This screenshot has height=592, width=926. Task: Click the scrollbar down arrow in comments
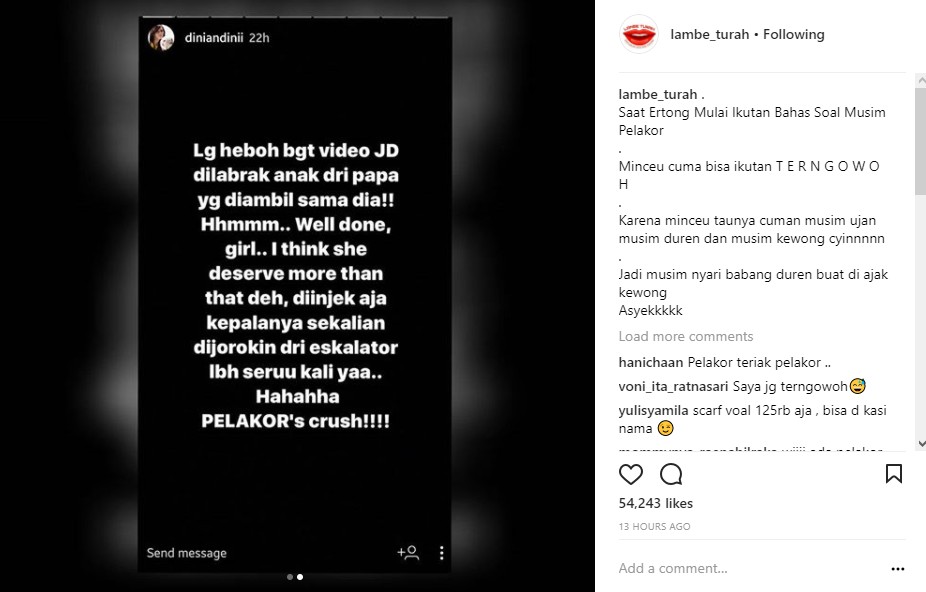(921, 444)
